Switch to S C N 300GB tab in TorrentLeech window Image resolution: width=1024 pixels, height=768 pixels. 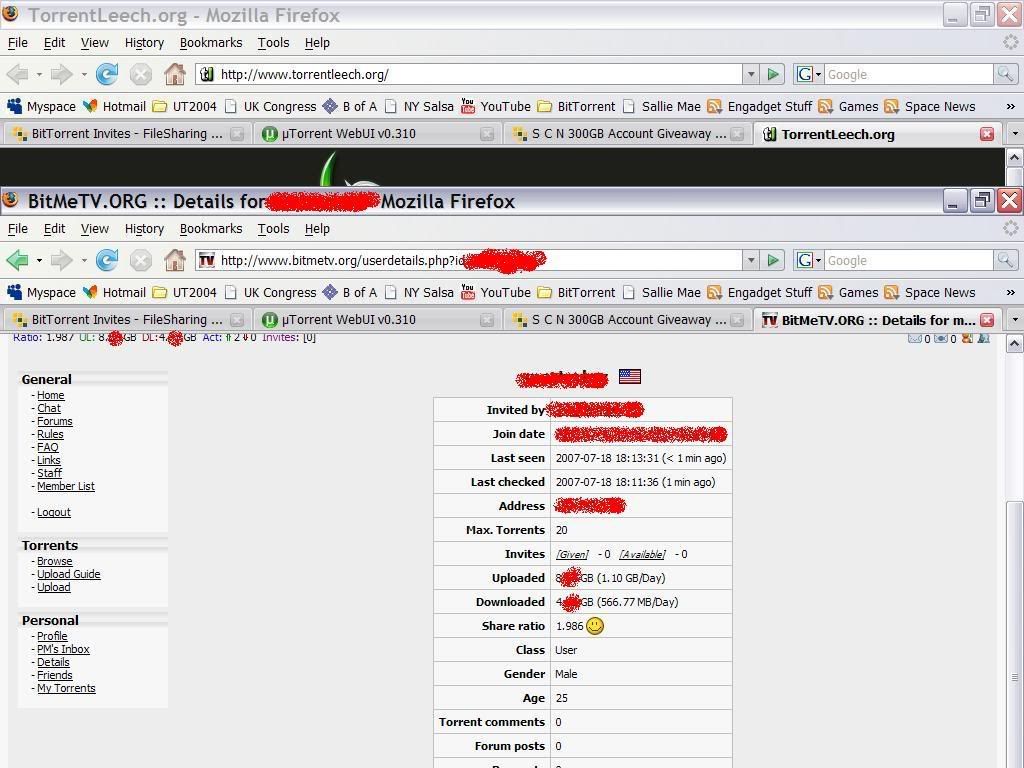click(629, 133)
